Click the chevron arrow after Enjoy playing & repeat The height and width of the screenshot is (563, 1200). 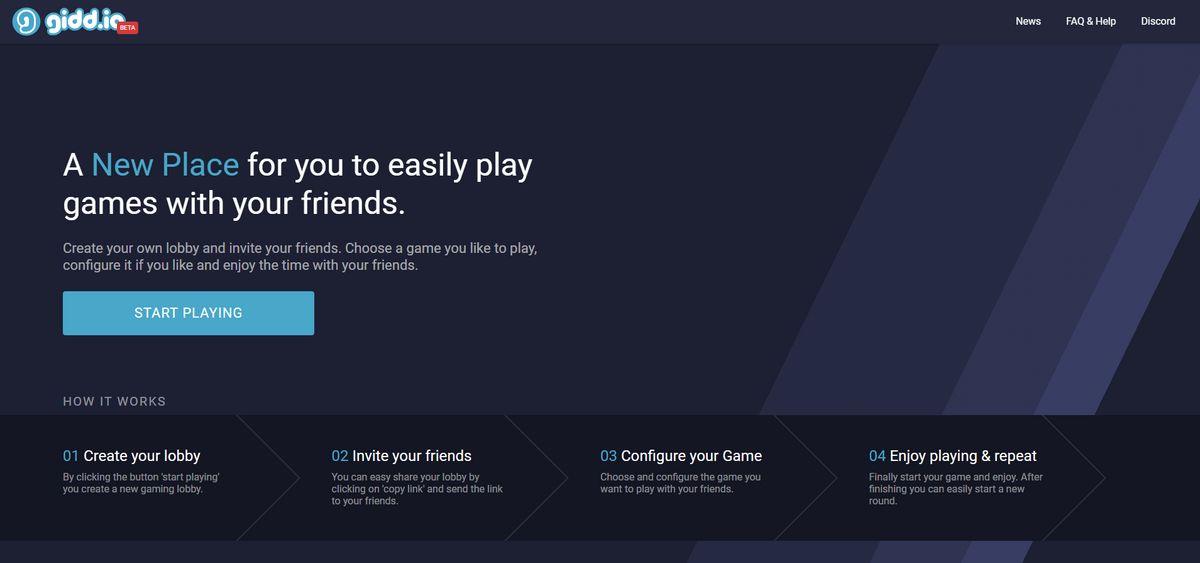1074,478
